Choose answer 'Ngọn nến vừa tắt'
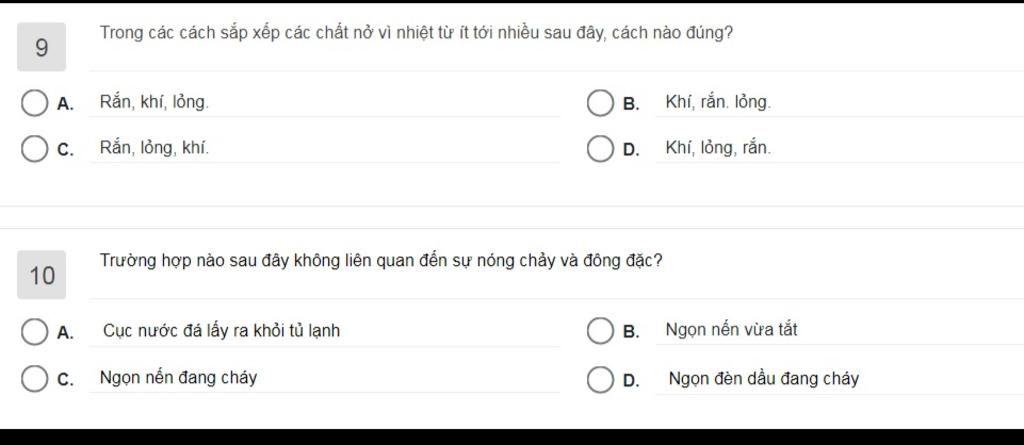1024x445 pixels. pos(731,330)
